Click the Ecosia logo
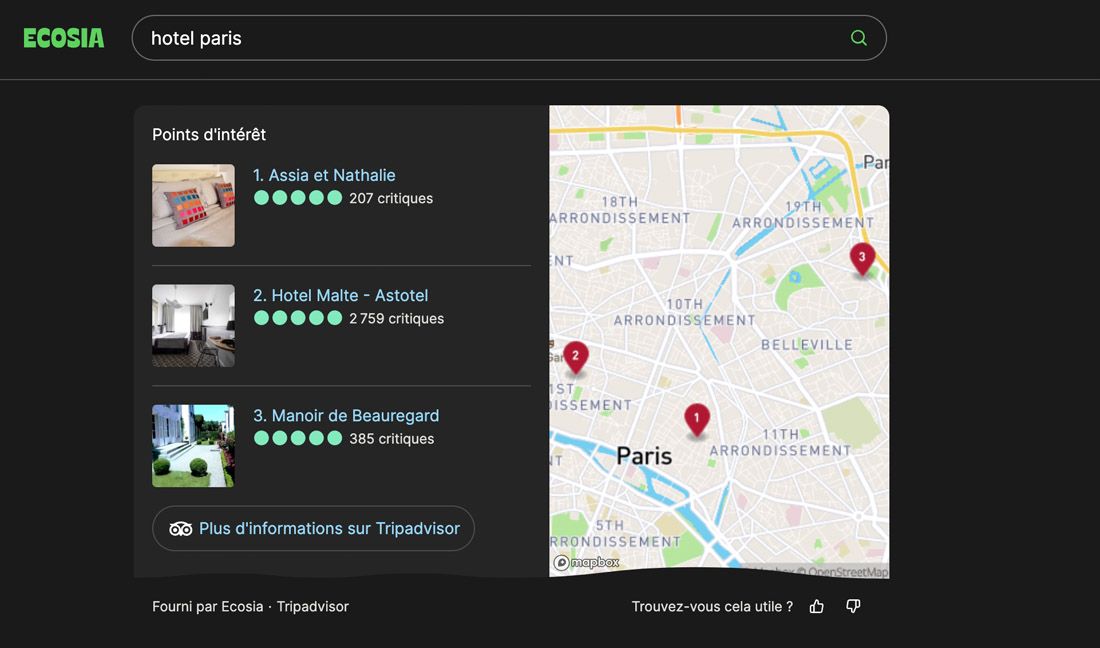 63,38
